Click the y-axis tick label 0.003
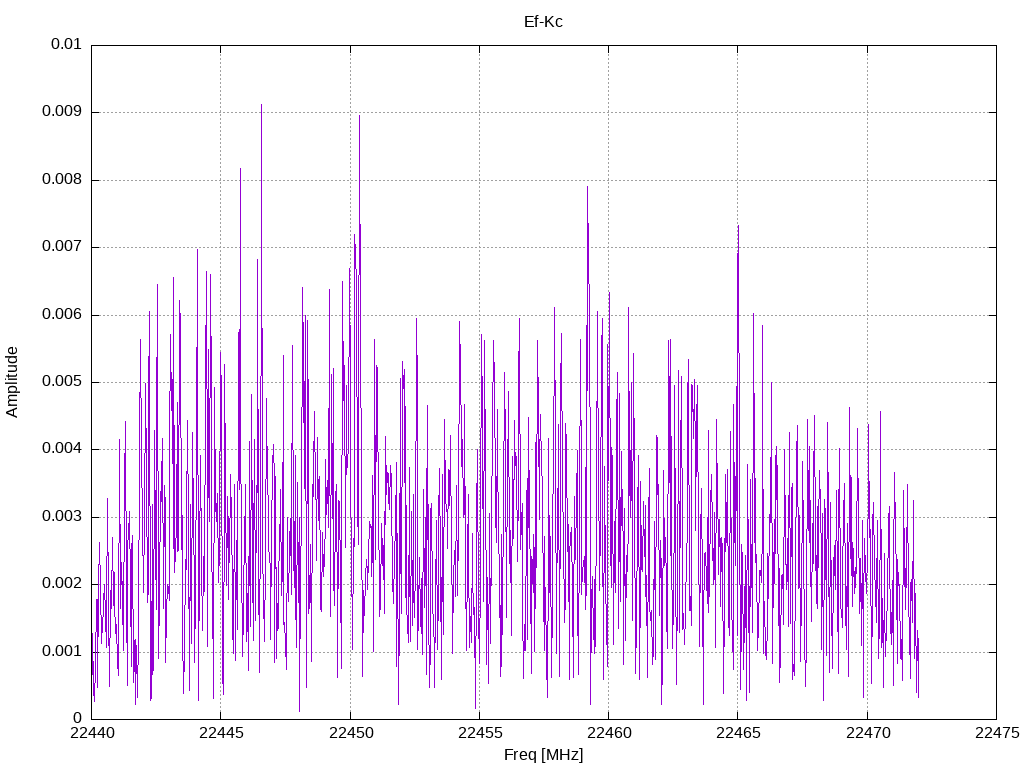This screenshot has height=768, width=1024. 62,517
